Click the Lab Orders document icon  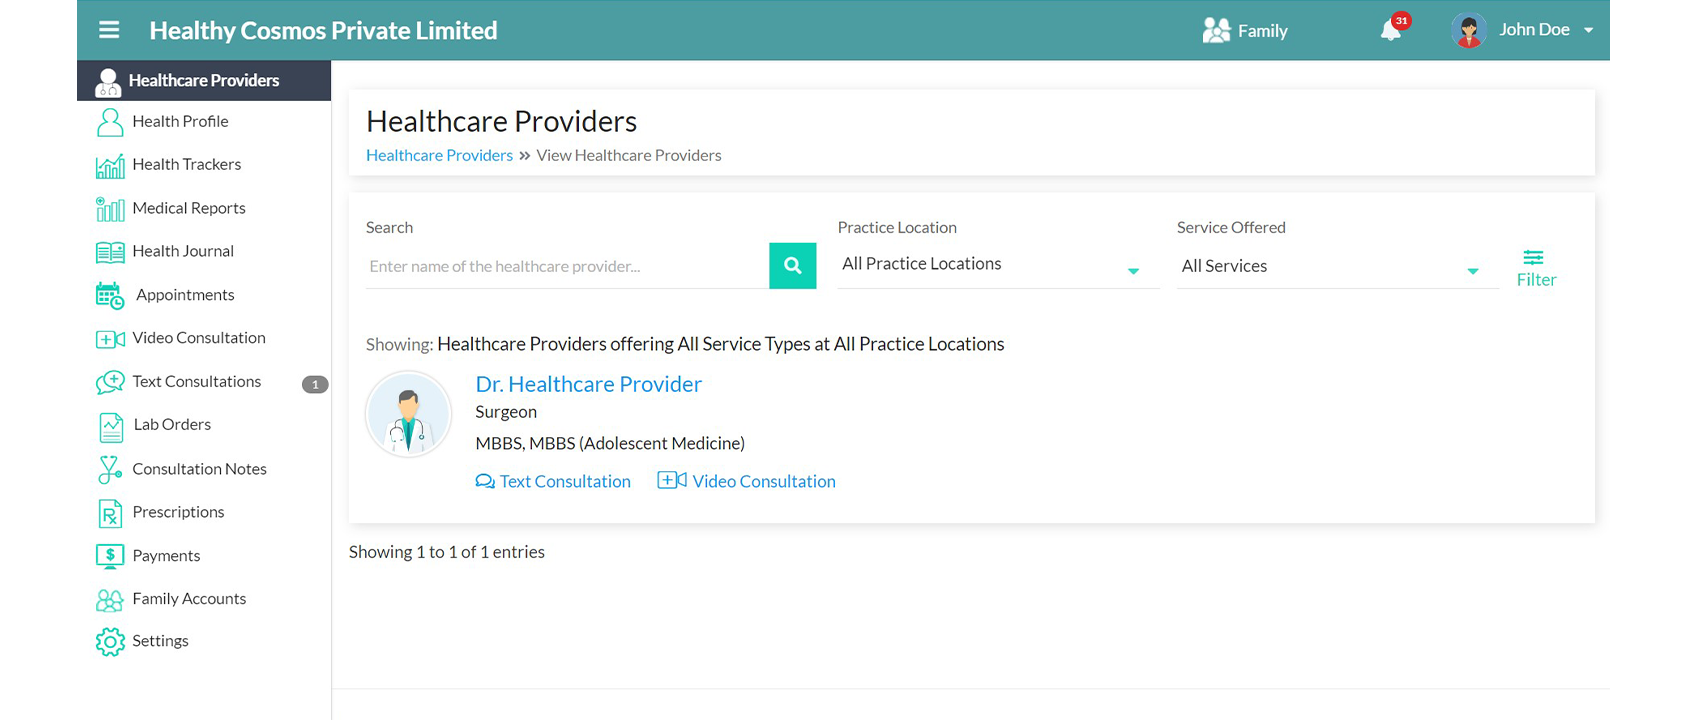pyautogui.click(x=110, y=426)
